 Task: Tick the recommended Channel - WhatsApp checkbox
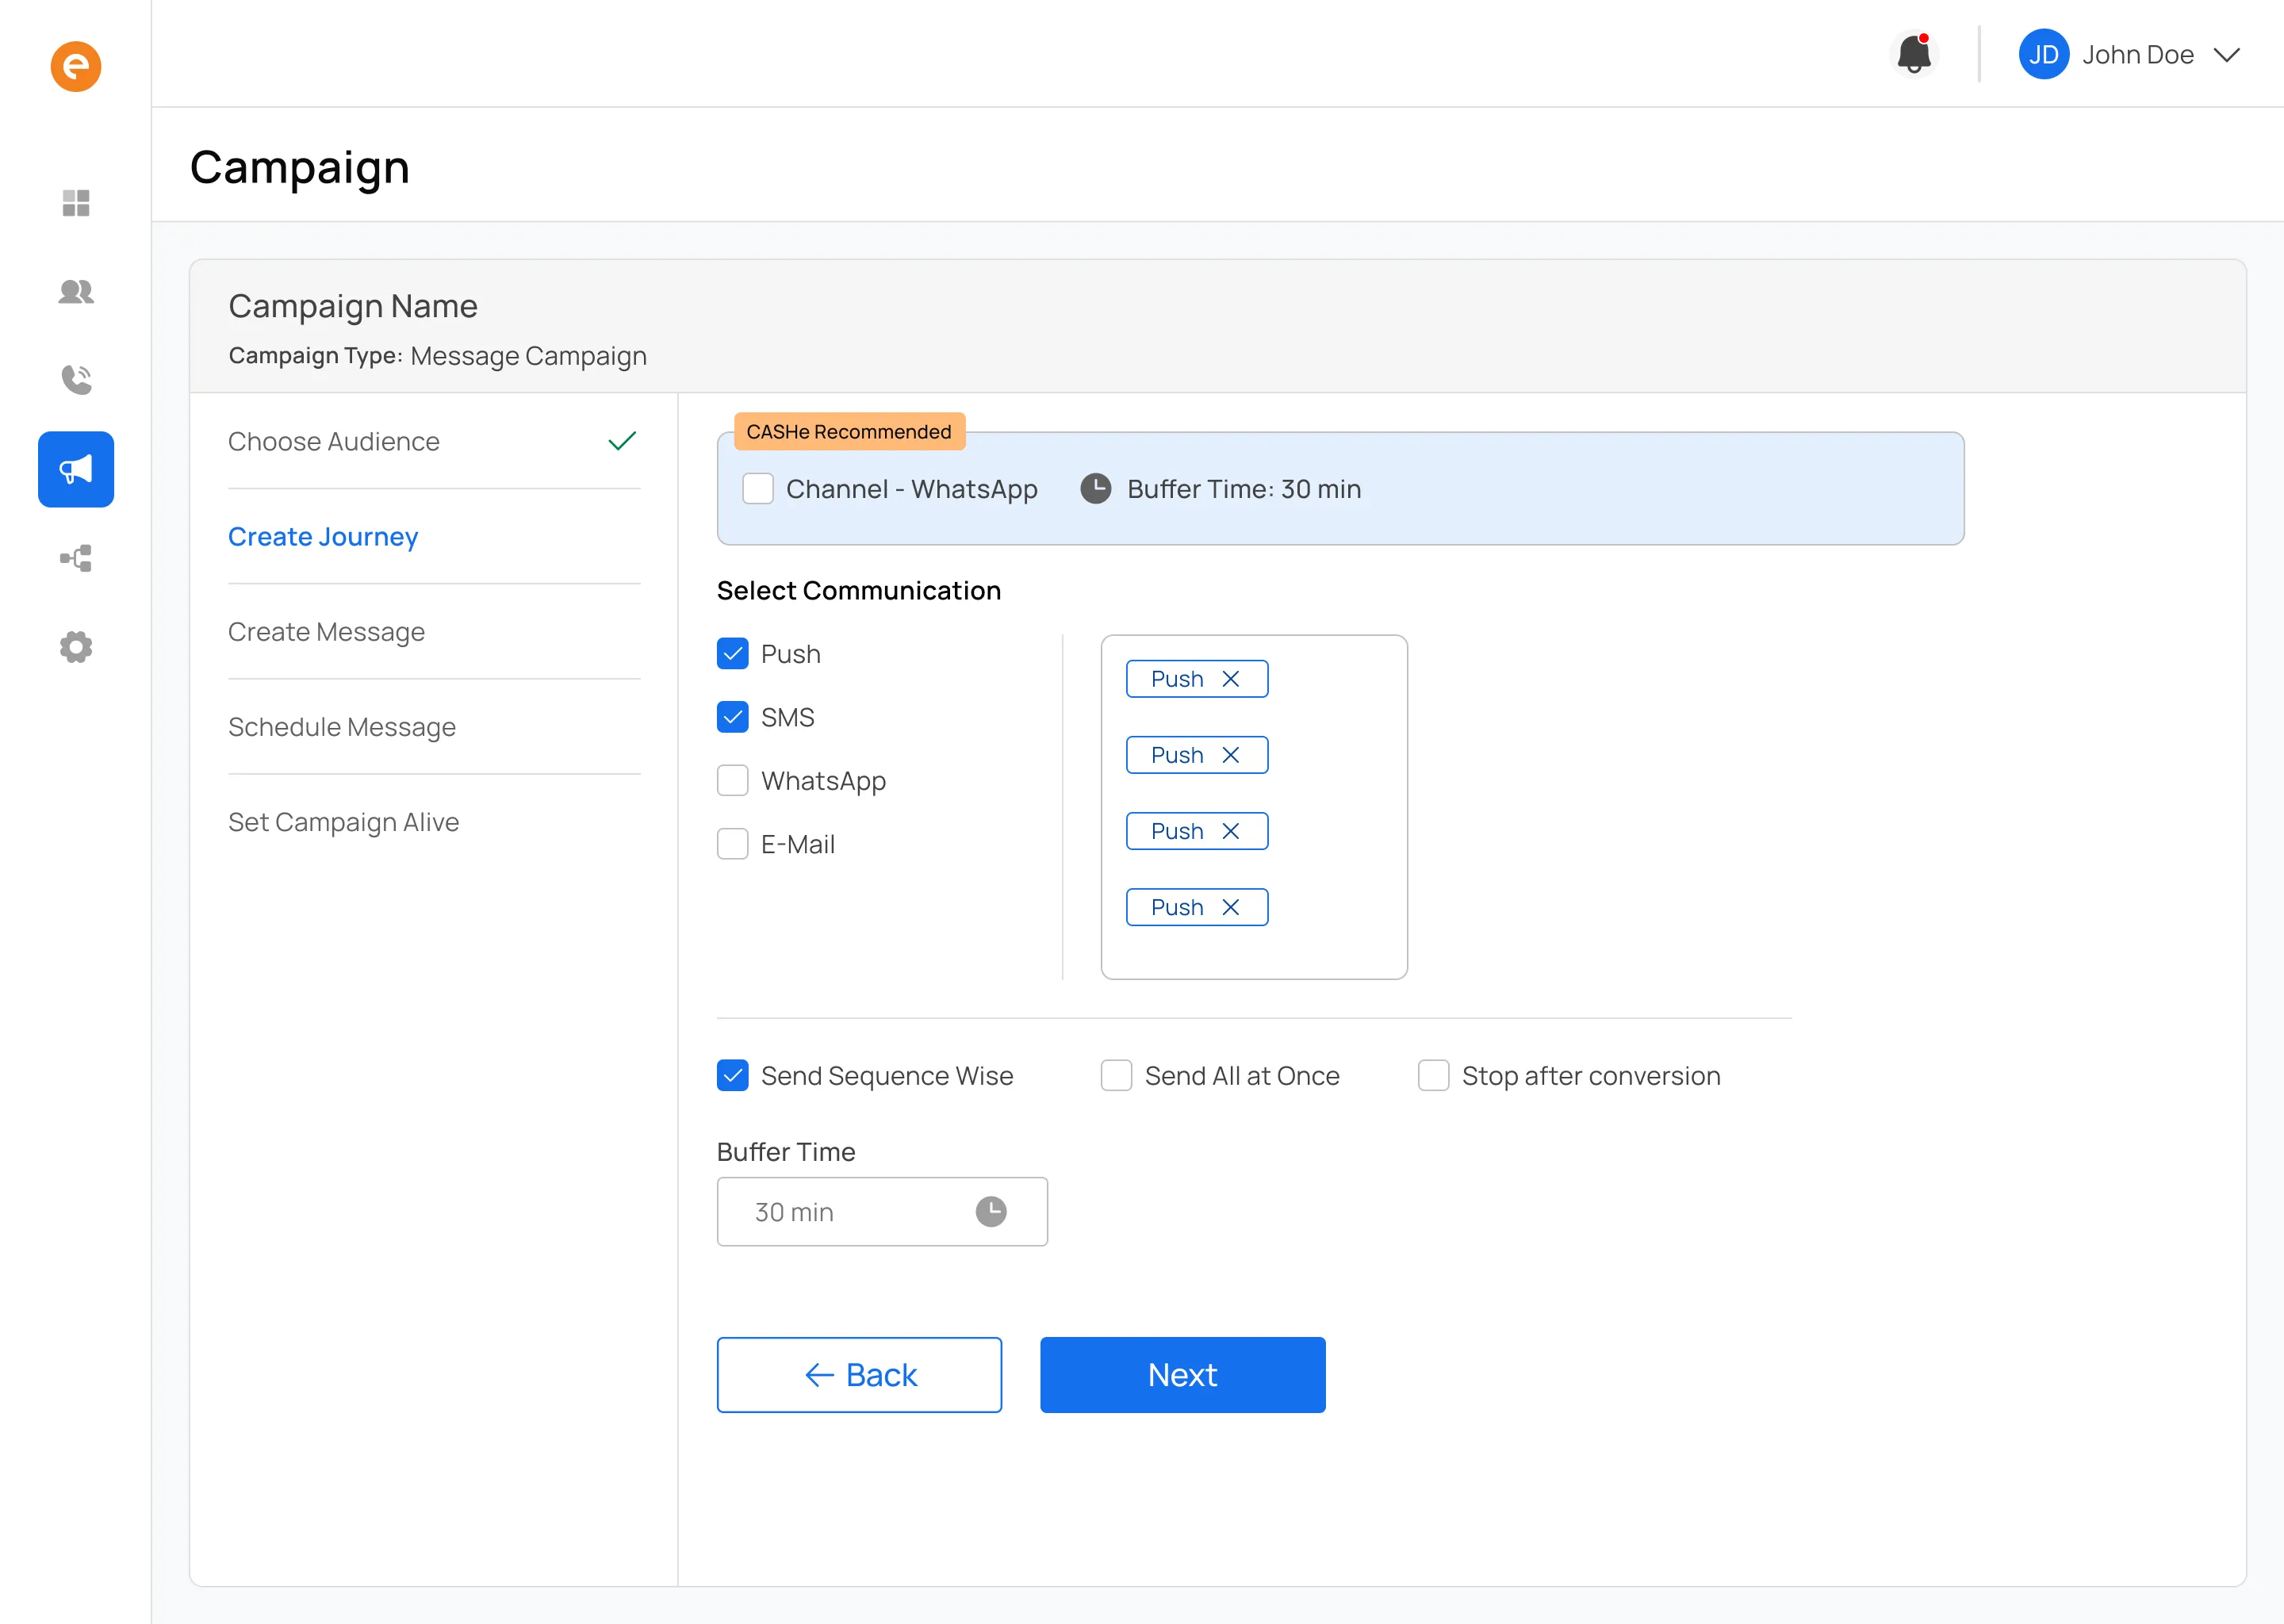(758, 489)
